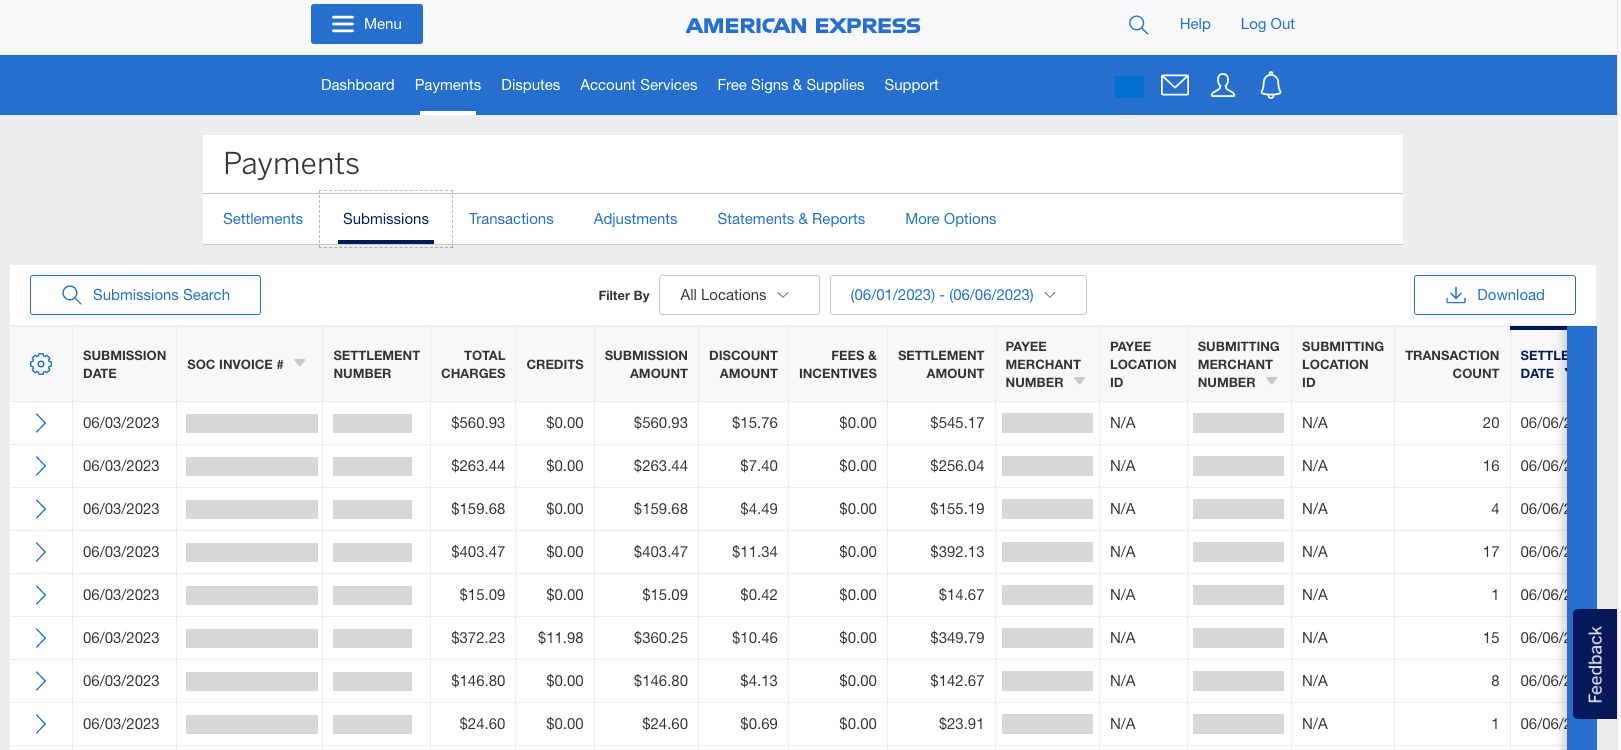Switch to the Transactions tab
Image resolution: width=1621 pixels, height=750 pixels.
click(x=511, y=219)
